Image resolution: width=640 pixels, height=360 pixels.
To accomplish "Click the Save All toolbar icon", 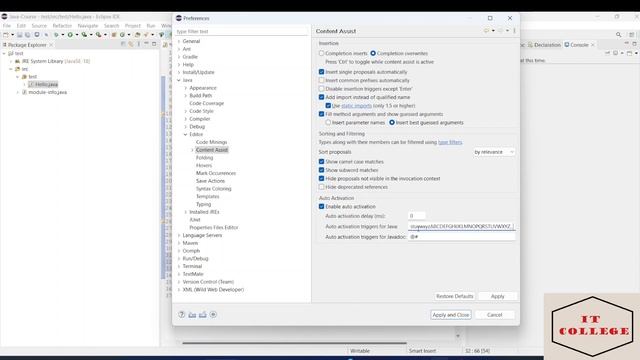I will pos(27,35).
